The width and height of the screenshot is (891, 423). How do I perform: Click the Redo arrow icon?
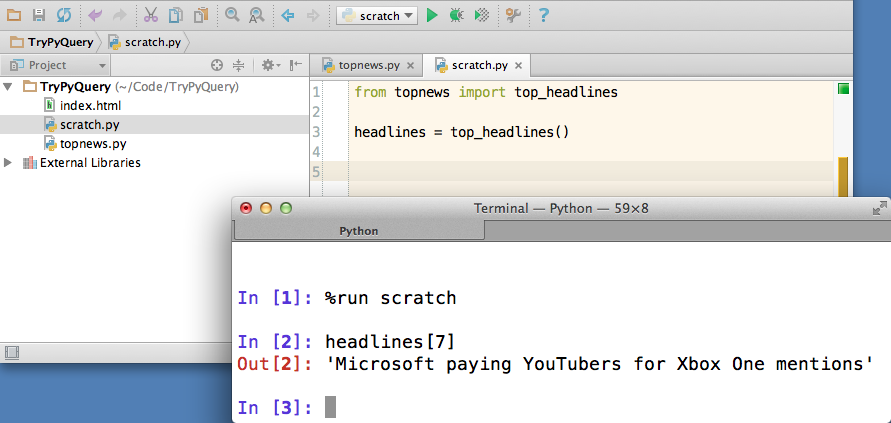click(x=119, y=15)
